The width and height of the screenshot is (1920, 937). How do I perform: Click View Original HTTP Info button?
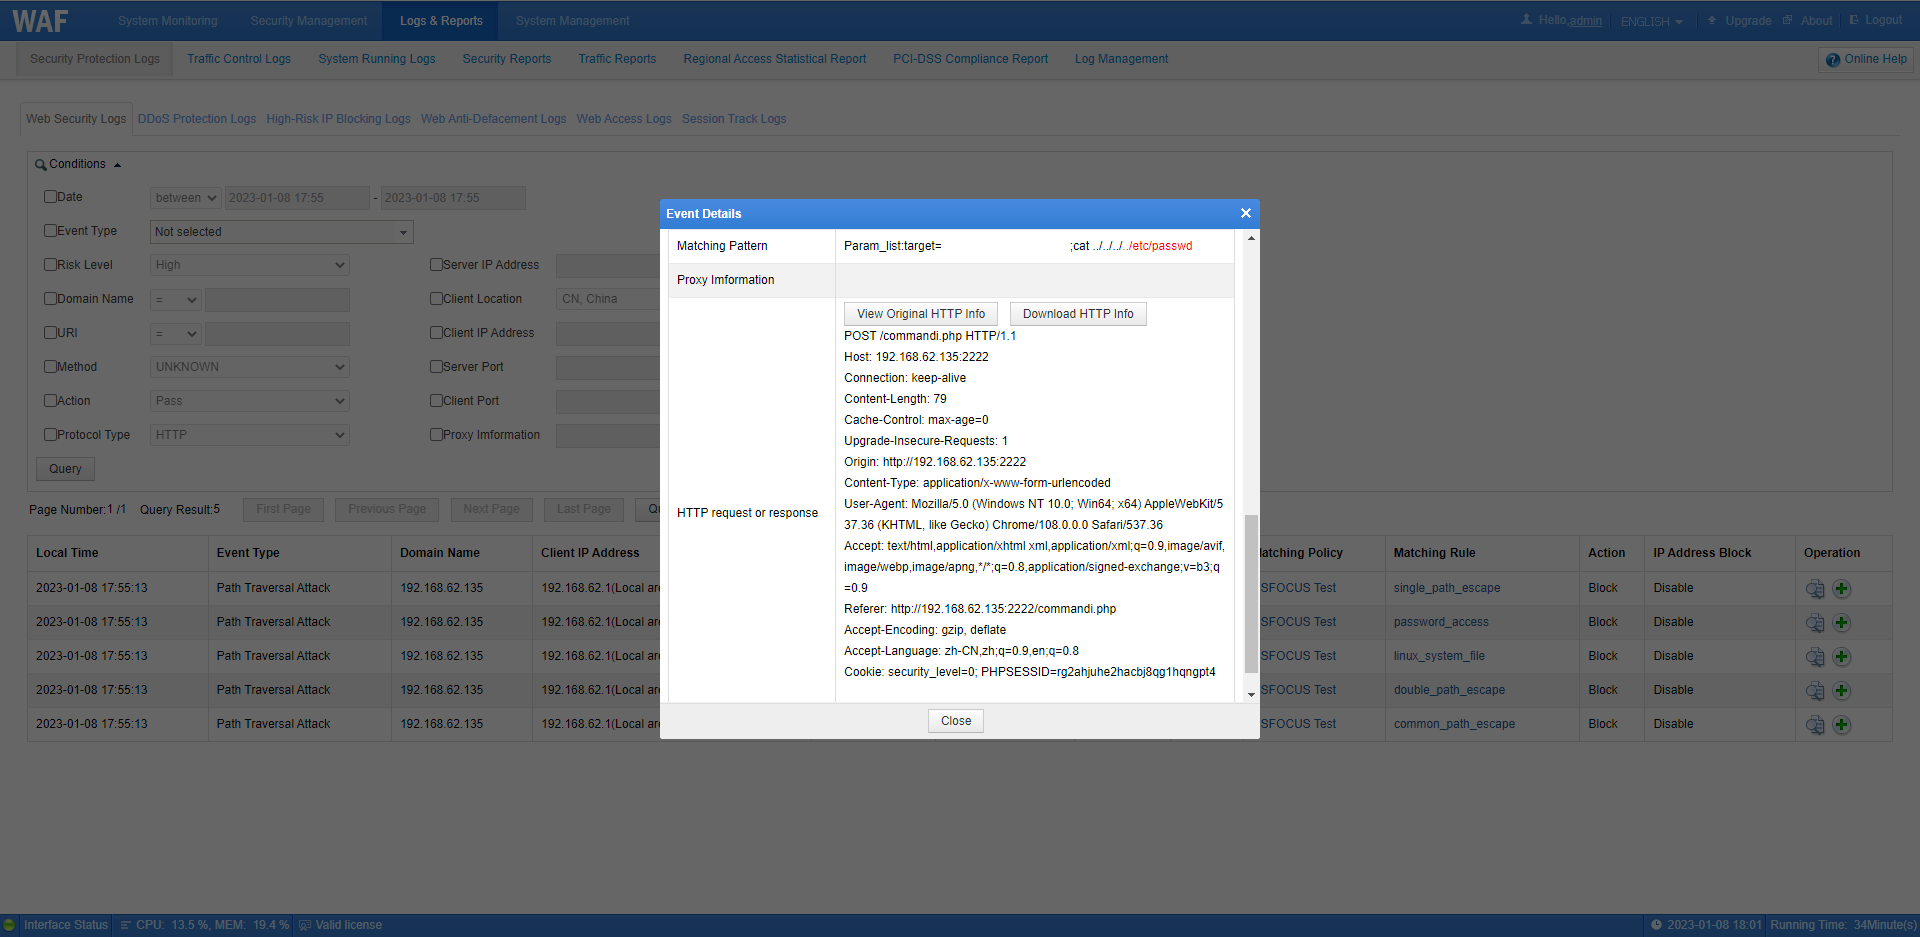click(921, 314)
